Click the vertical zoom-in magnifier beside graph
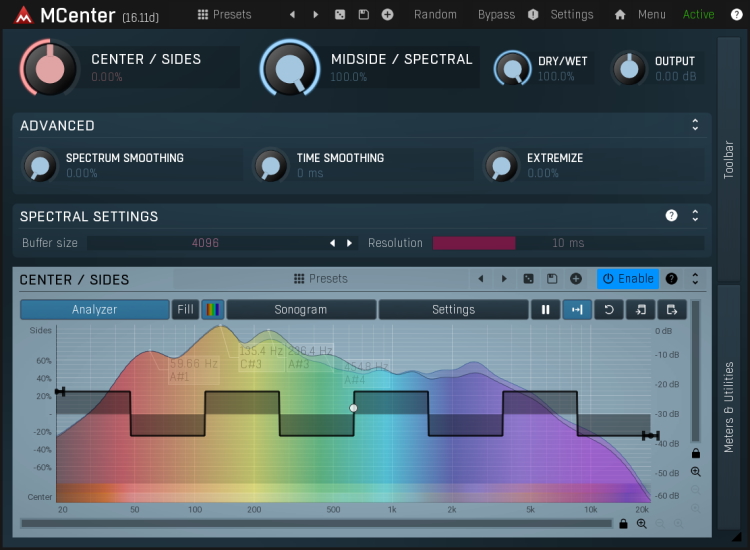Image resolution: width=750 pixels, height=550 pixels. click(696, 472)
